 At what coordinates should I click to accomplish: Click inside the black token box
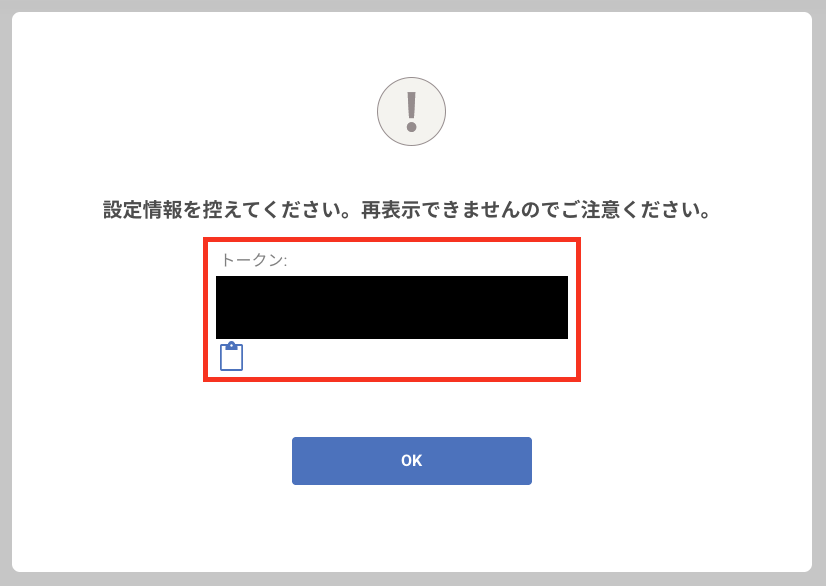click(x=392, y=307)
